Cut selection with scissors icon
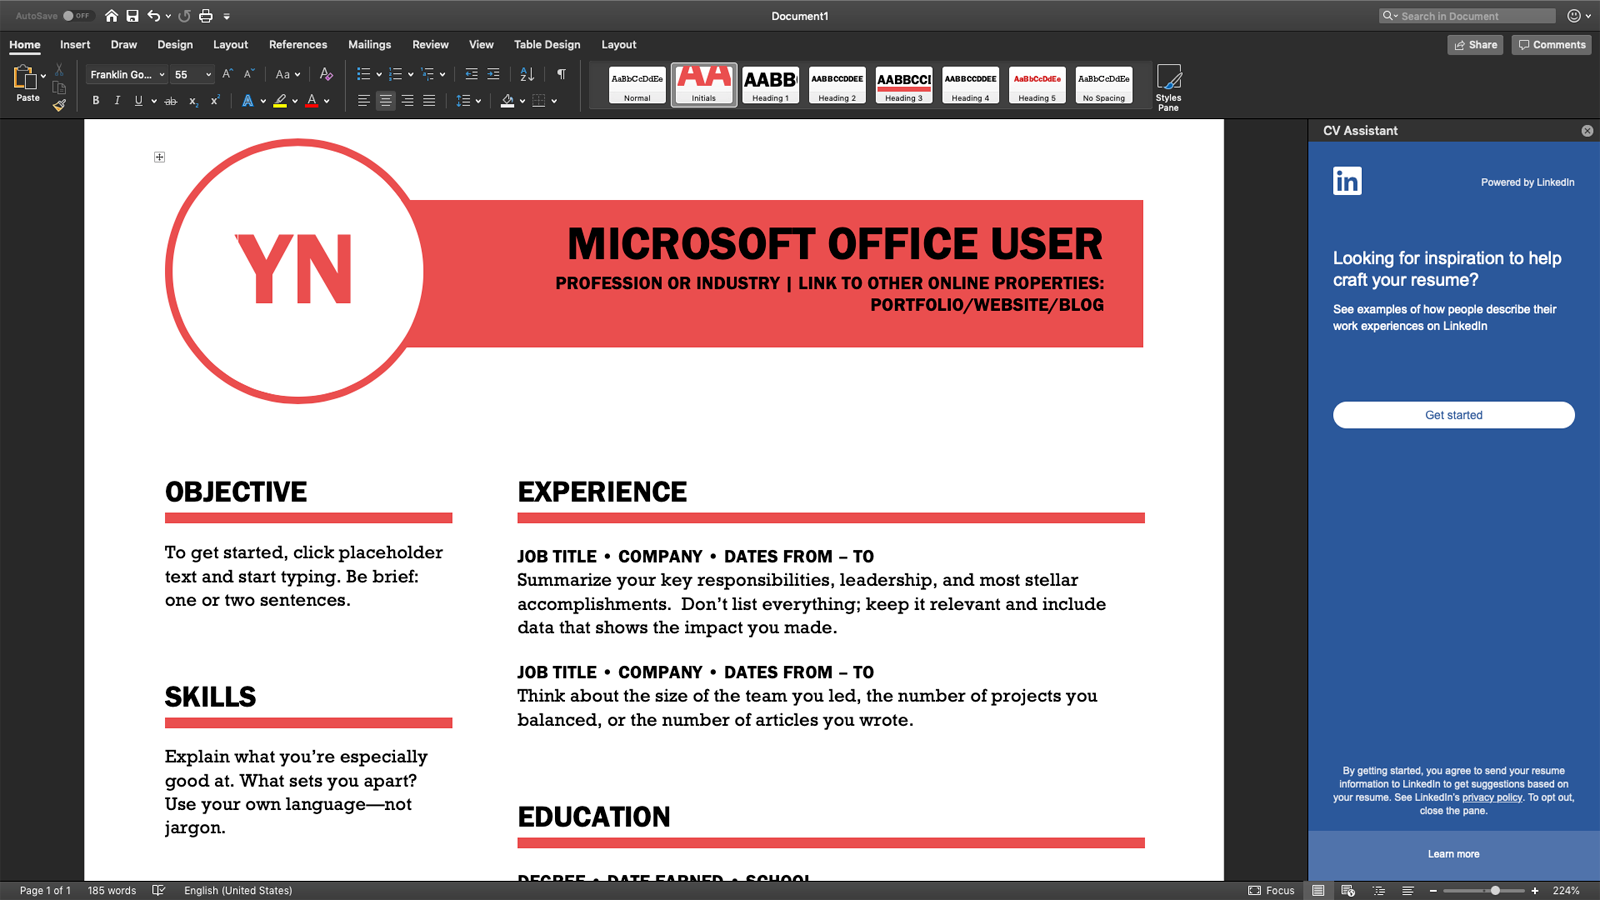 point(59,70)
